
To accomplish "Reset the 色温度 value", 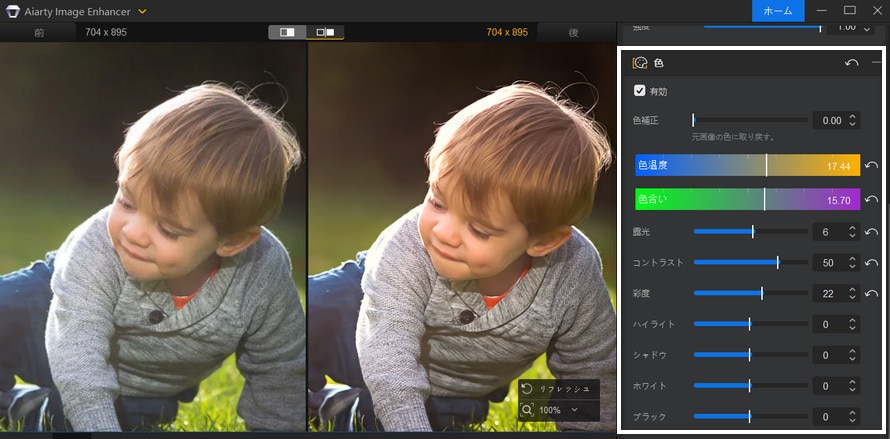I will point(872,166).
